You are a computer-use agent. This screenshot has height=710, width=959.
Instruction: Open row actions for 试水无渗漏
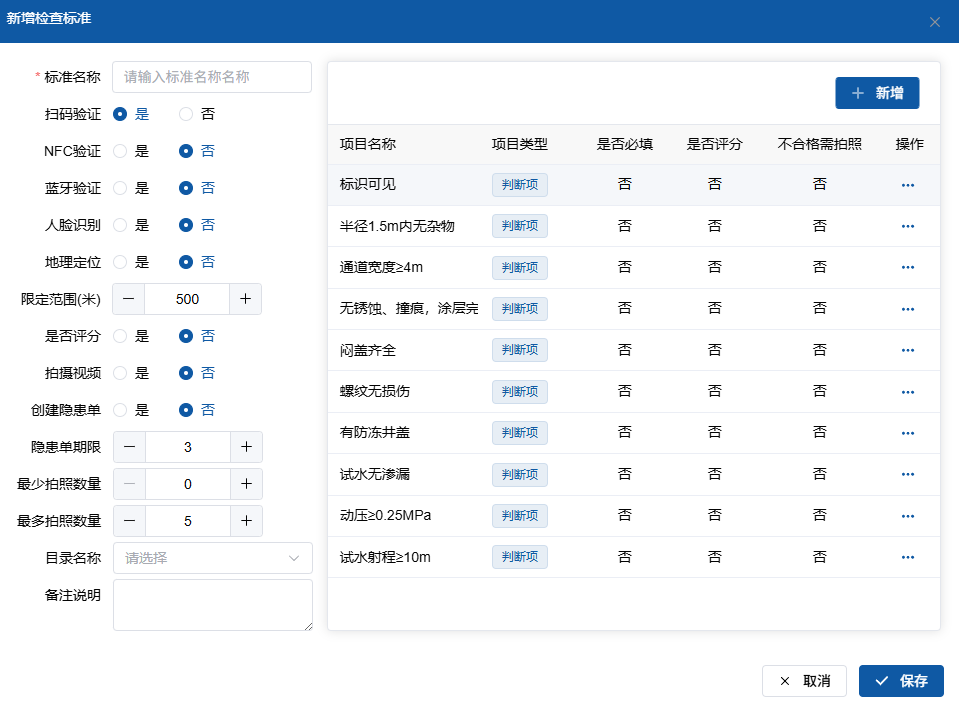click(x=907, y=475)
